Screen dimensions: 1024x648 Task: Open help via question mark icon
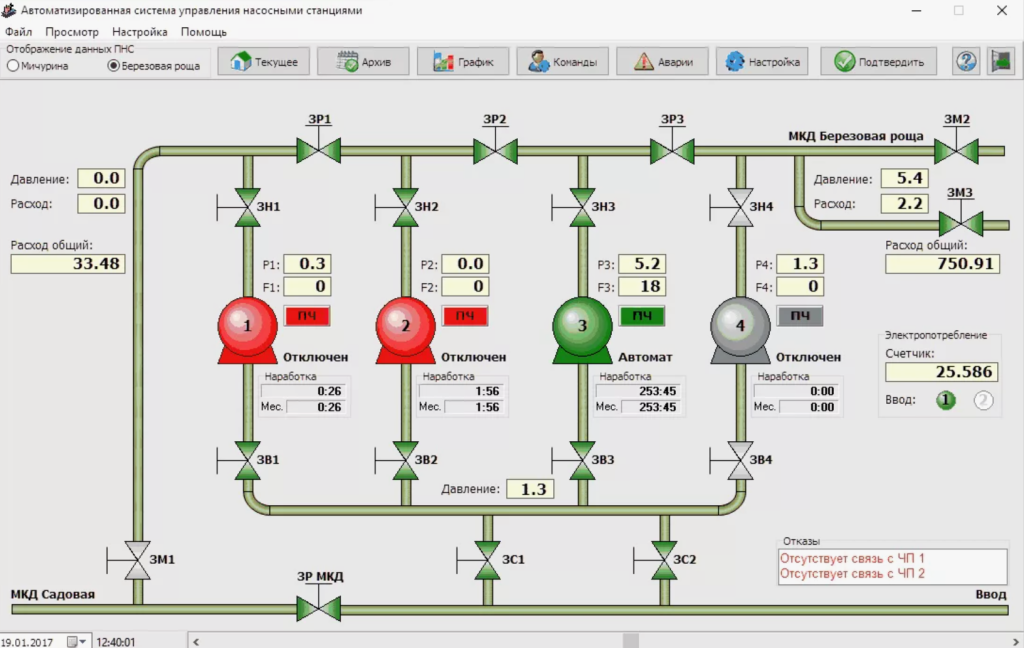click(x=966, y=62)
